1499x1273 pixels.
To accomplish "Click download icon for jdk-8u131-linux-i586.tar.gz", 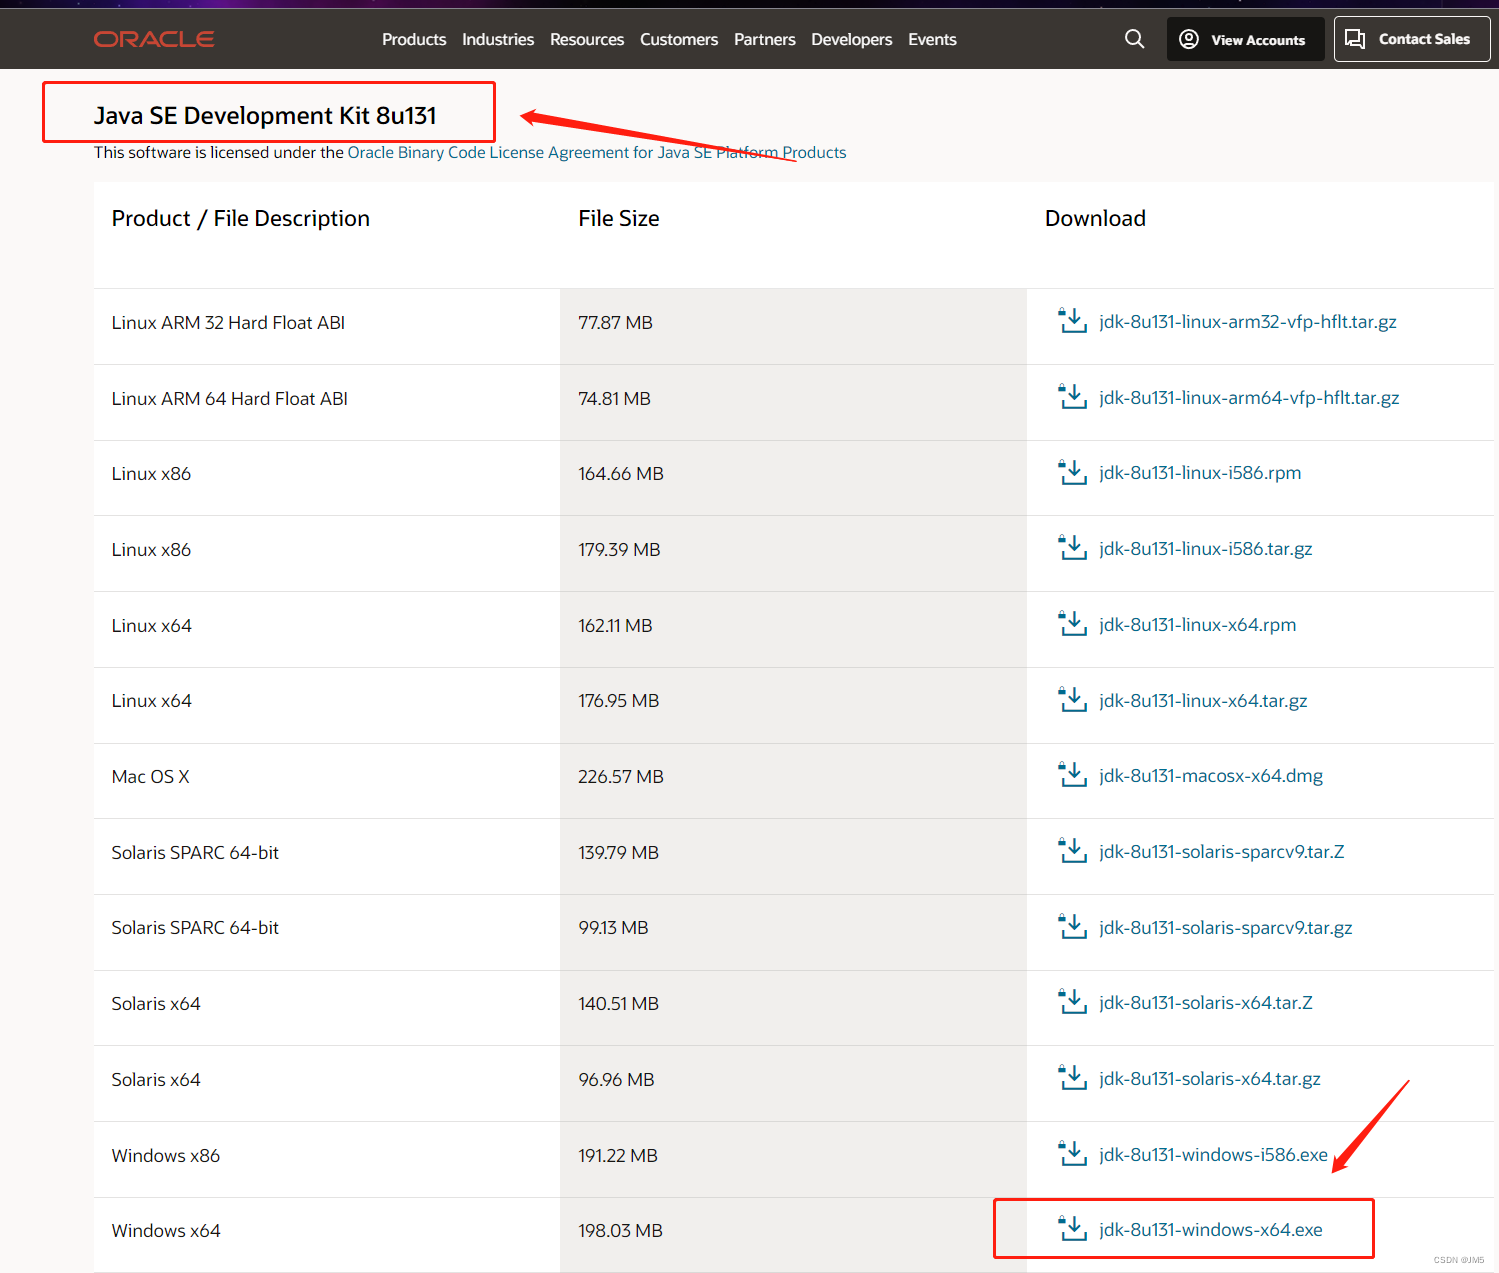I will [1072, 548].
